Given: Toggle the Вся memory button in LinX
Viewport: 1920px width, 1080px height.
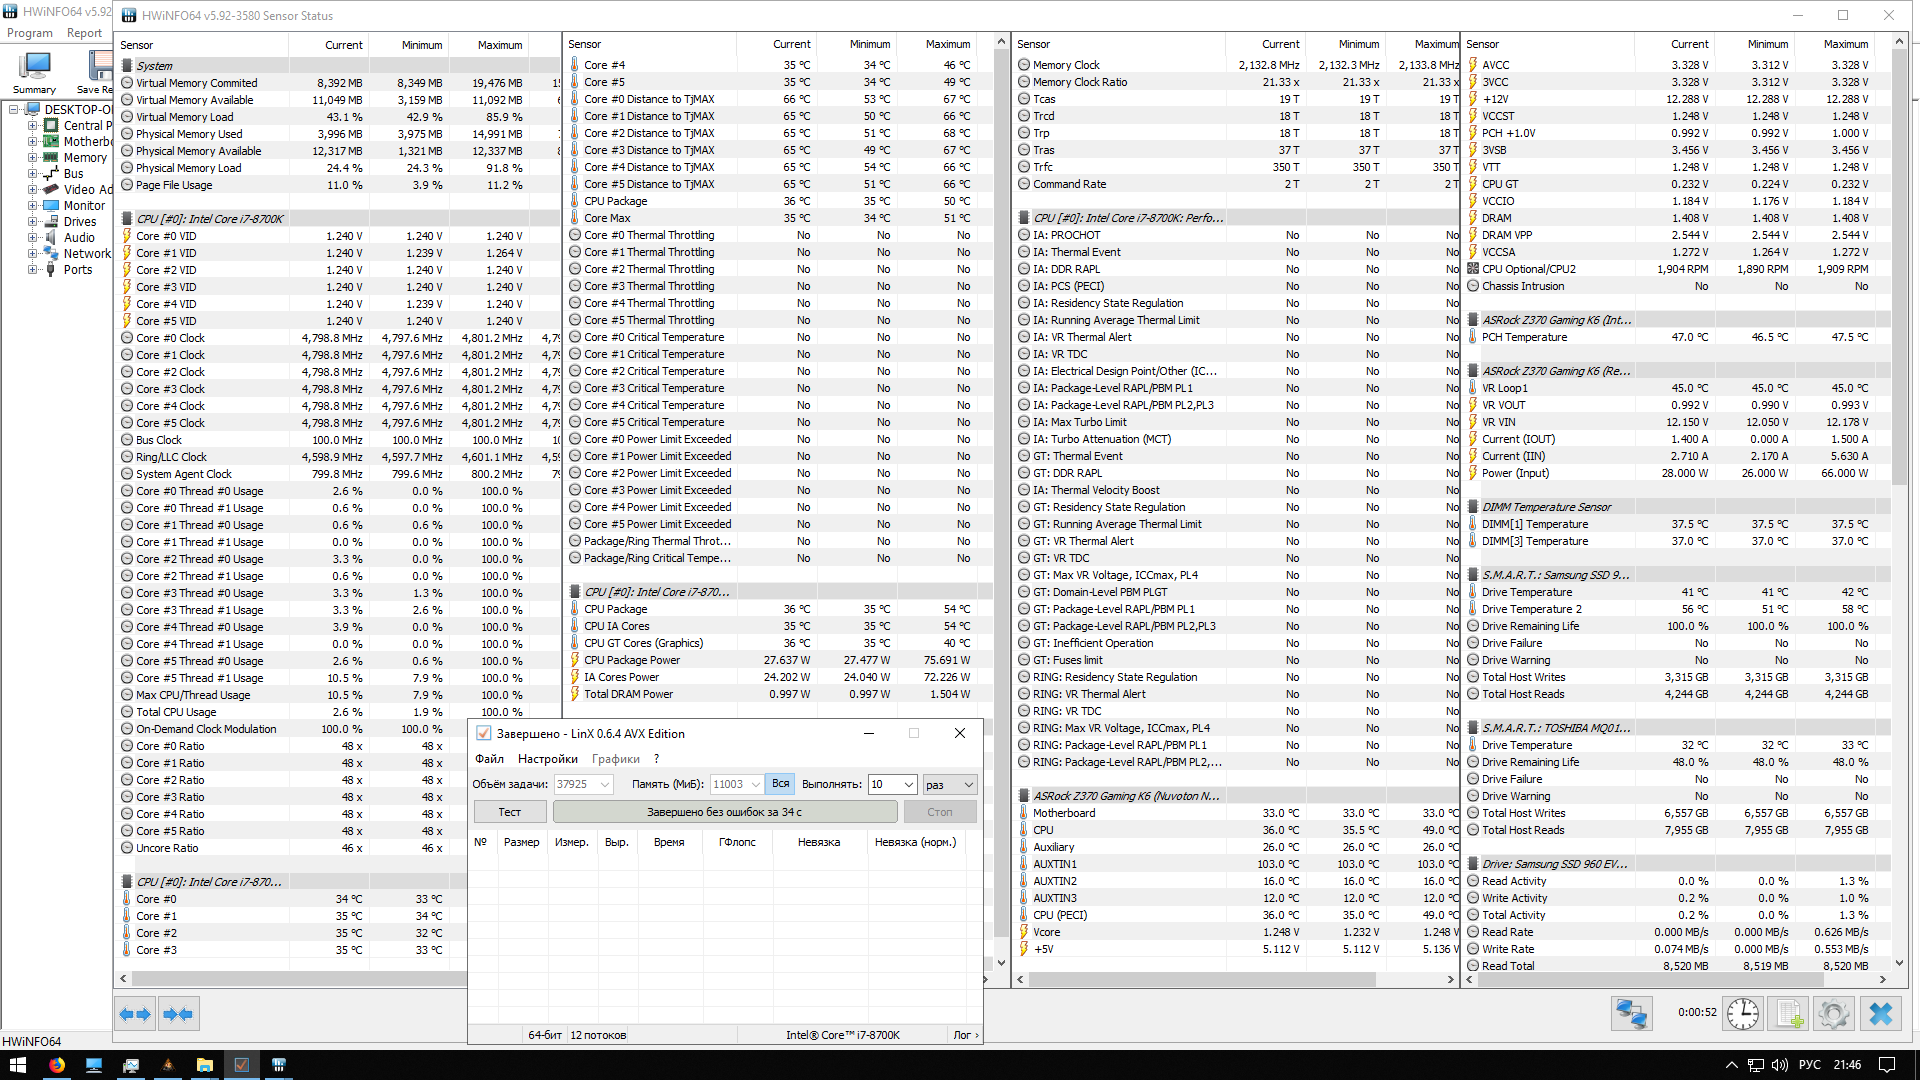Looking at the screenshot, I should coord(780,784).
